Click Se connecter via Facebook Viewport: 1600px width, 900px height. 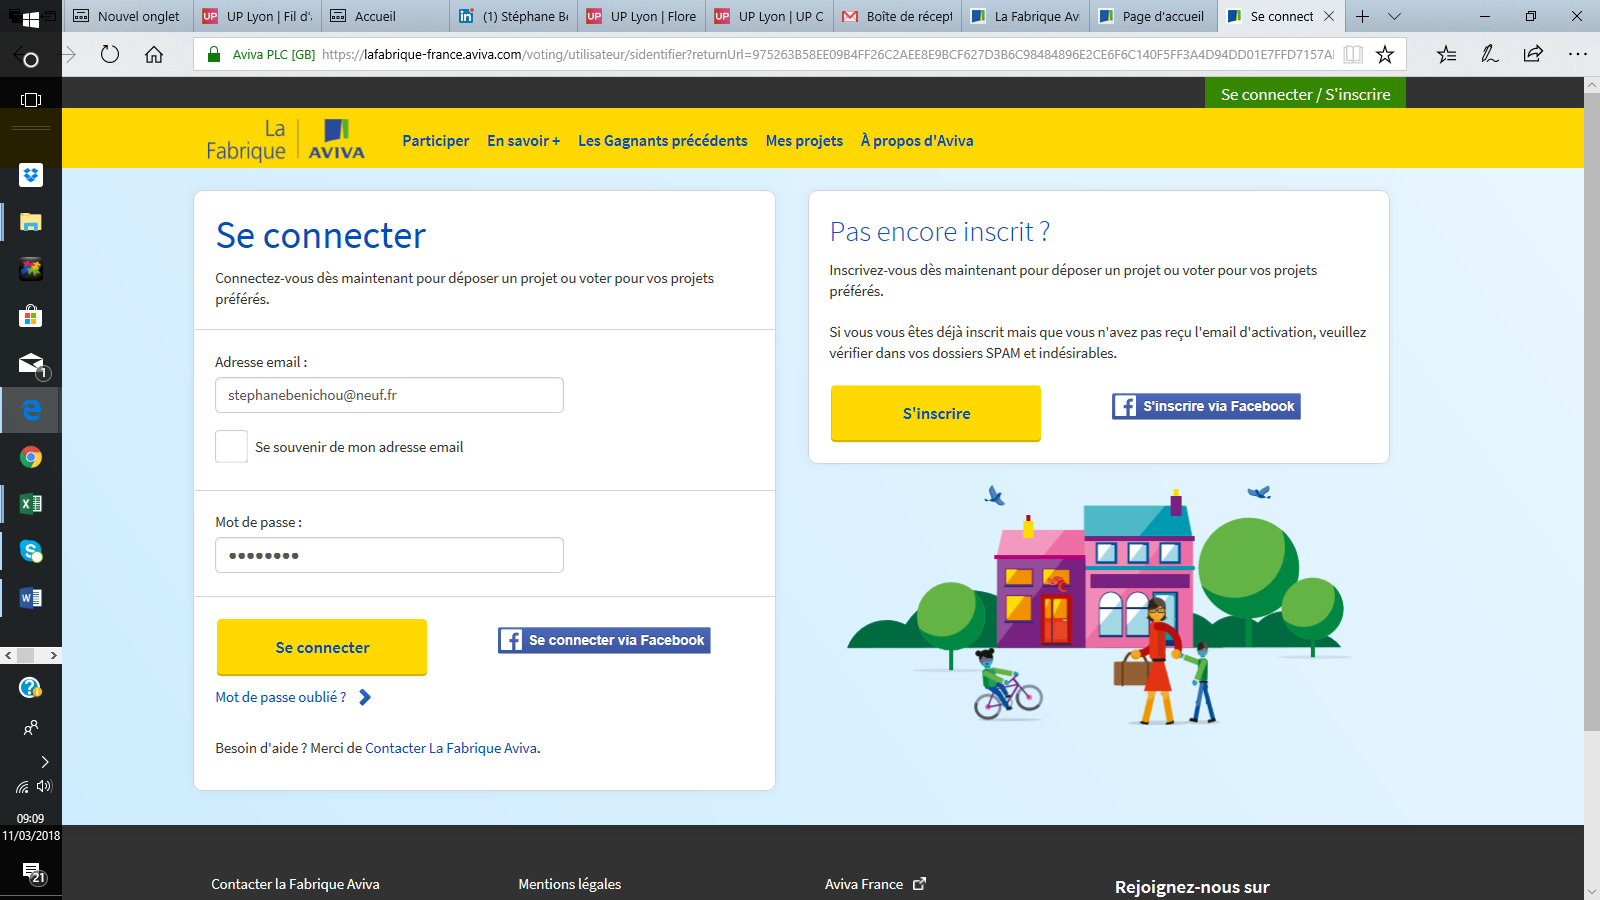pos(604,640)
